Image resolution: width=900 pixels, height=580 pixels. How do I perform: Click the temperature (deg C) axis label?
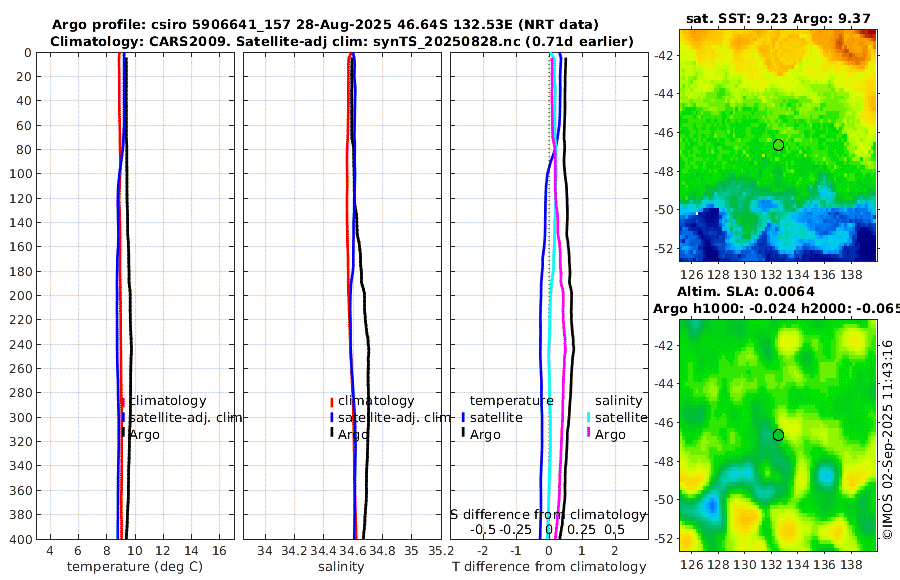click(135, 567)
